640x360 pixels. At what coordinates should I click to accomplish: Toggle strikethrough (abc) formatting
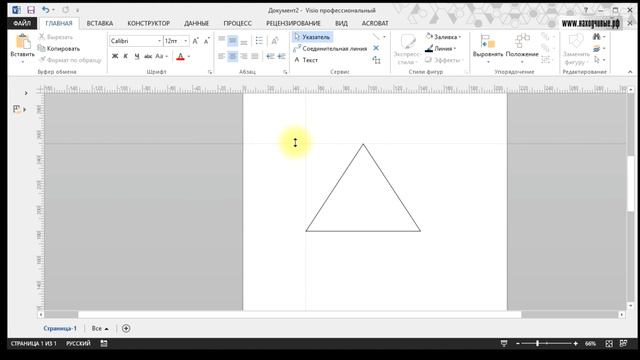(x=148, y=56)
